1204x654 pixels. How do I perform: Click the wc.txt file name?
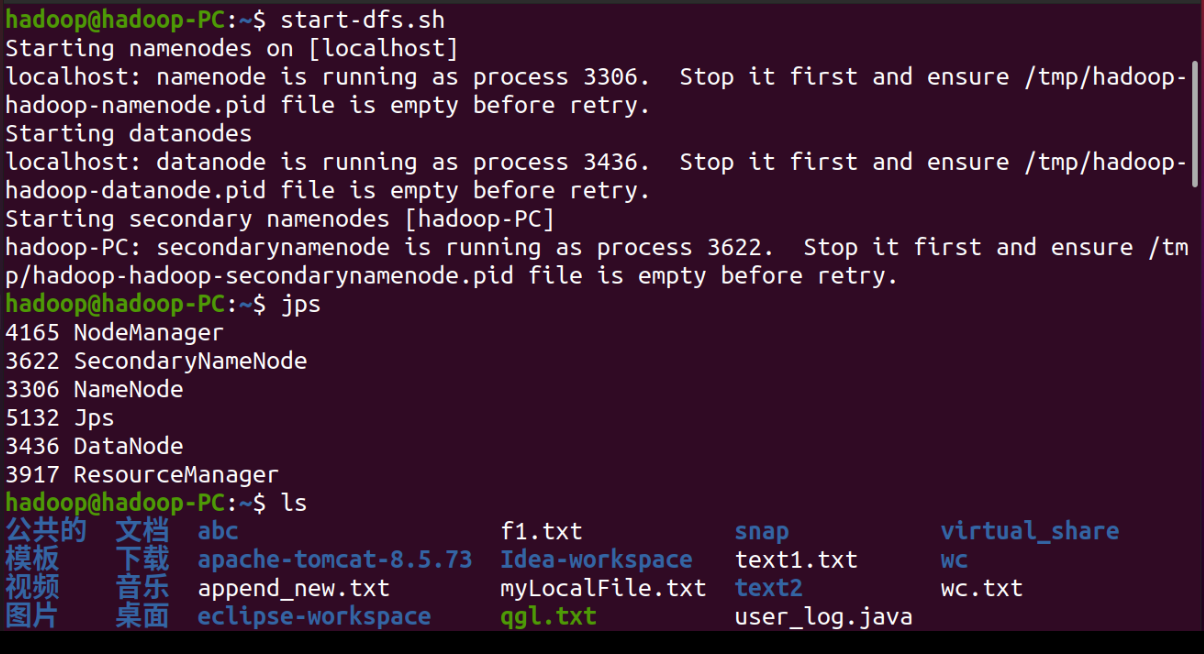point(981,588)
